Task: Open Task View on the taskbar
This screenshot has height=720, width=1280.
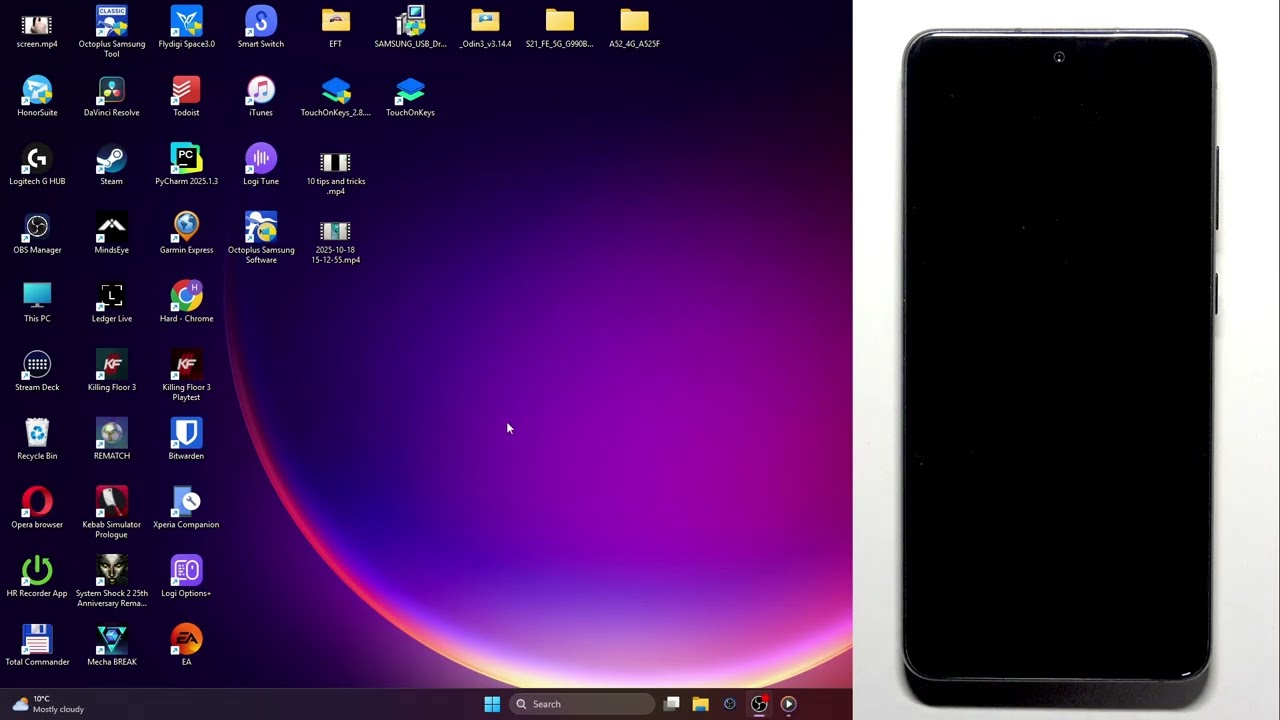Action: tap(672, 704)
